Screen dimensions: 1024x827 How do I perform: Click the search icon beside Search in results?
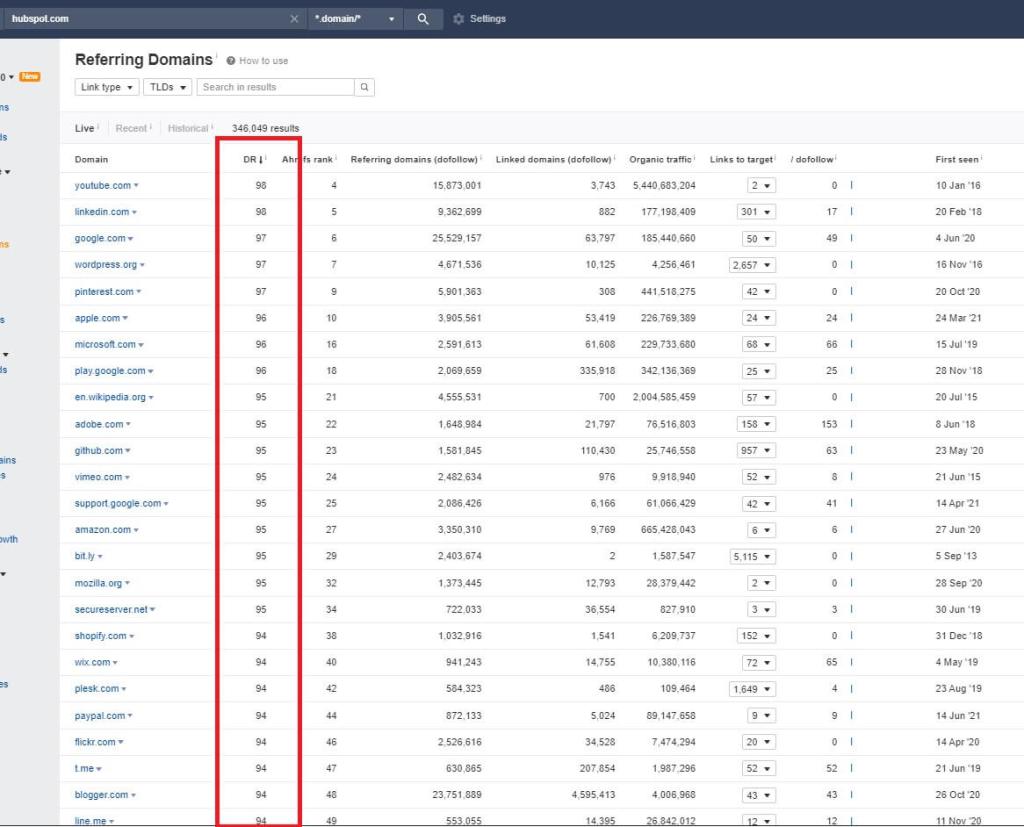(x=364, y=87)
